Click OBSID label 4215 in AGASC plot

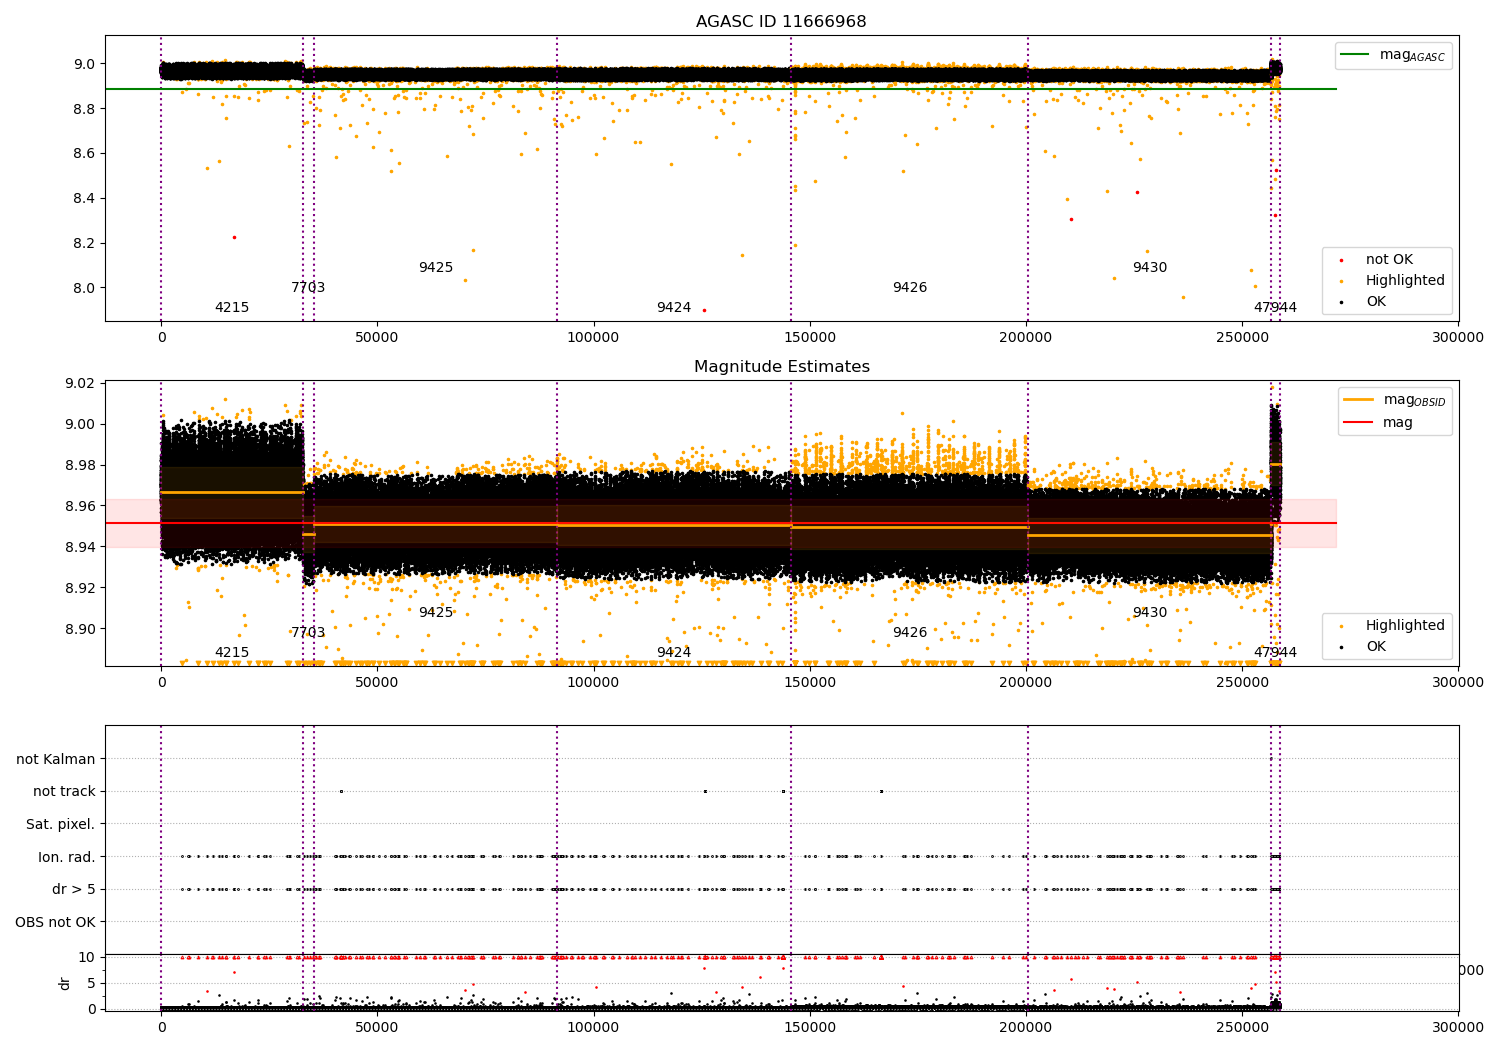pyautogui.click(x=232, y=308)
